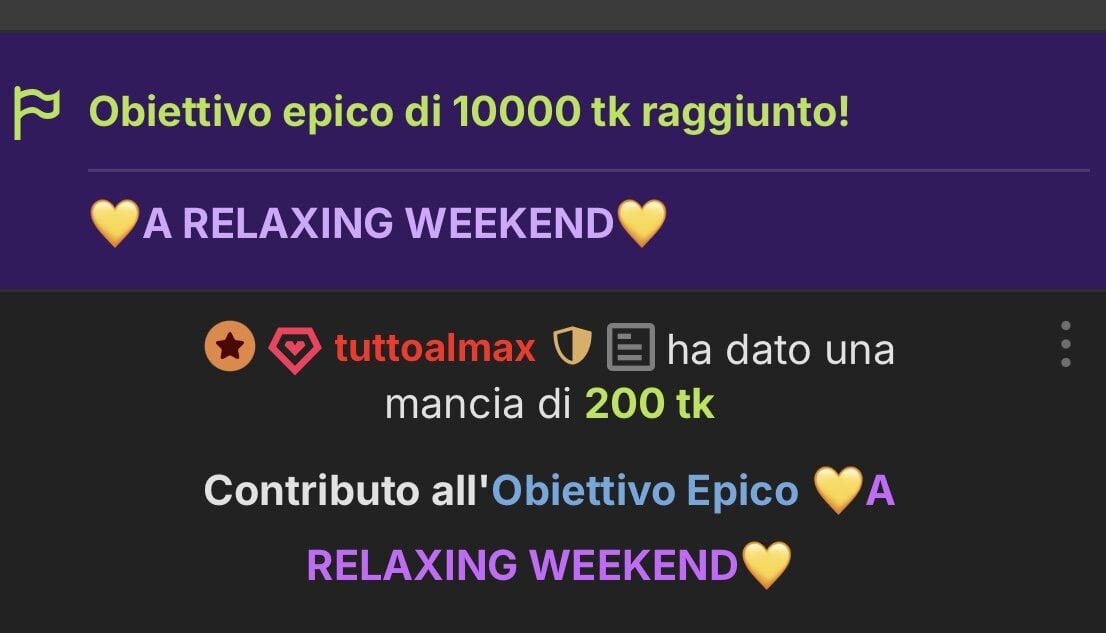Click the purple RELAXING WEEKEND text in tip message
Screen dimensions: 1106x633
[x=522, y=565]
